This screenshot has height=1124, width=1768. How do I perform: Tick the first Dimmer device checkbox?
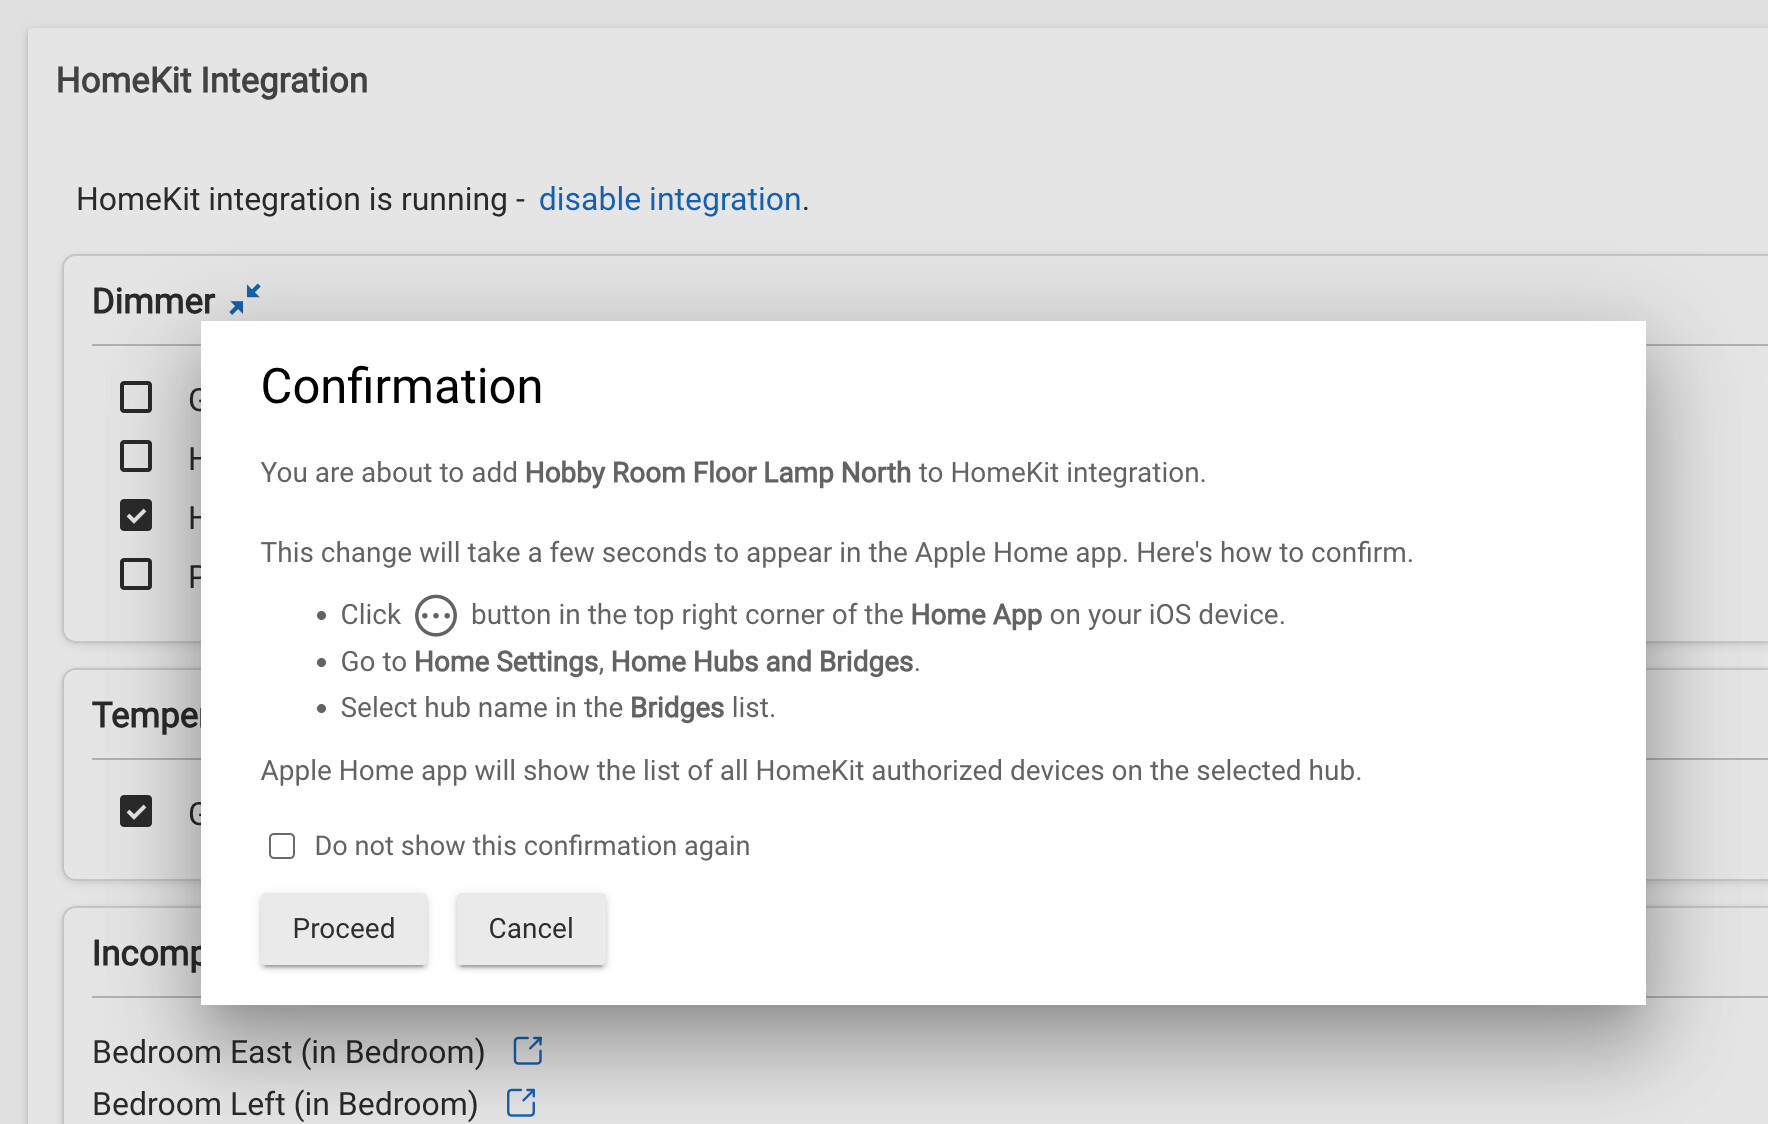click(x=136, y=397)
